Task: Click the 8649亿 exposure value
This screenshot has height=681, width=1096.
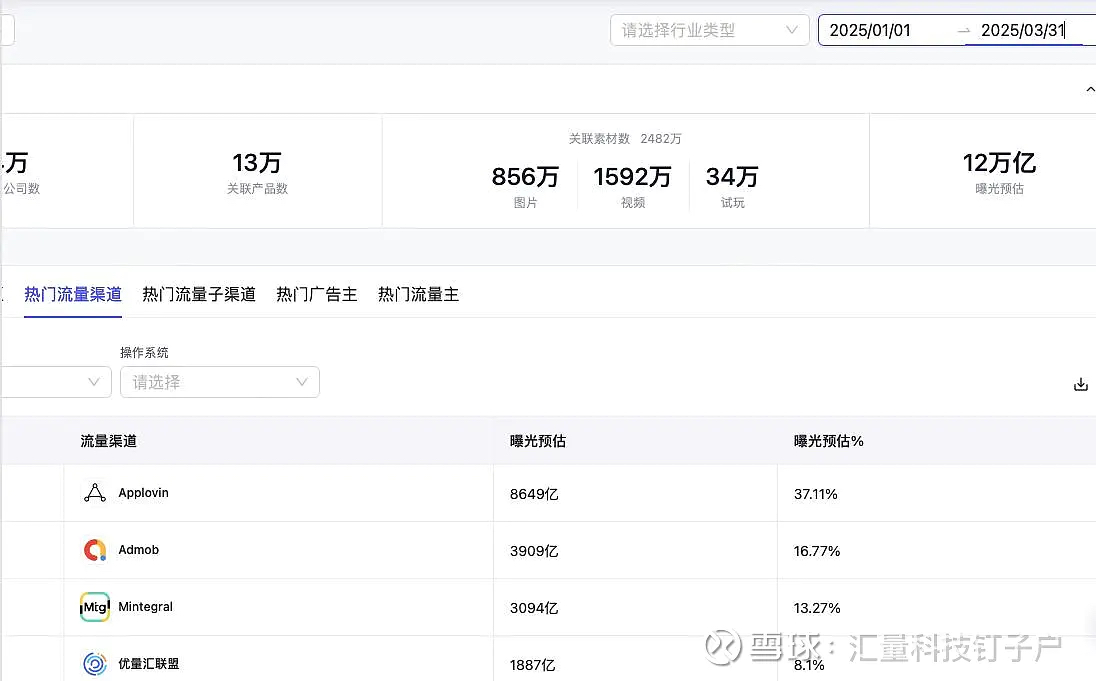Action: tap(534, 494)
